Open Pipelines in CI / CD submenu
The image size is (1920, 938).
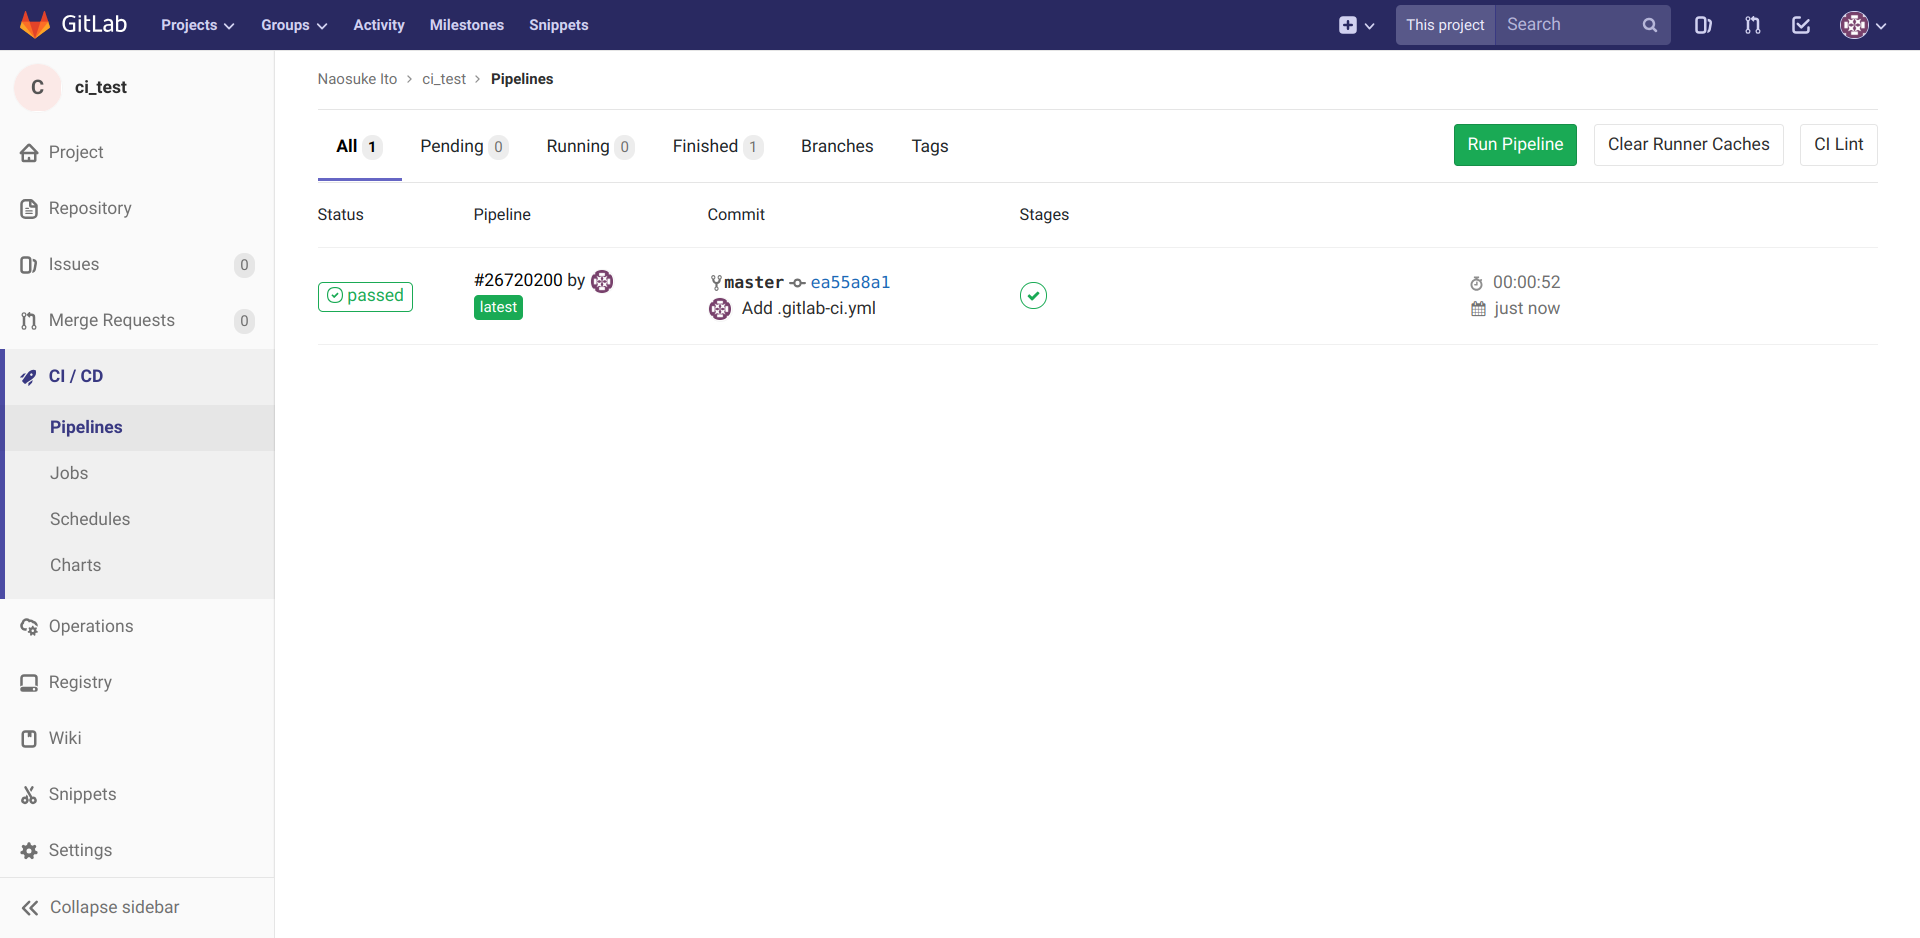click(86, 428)
